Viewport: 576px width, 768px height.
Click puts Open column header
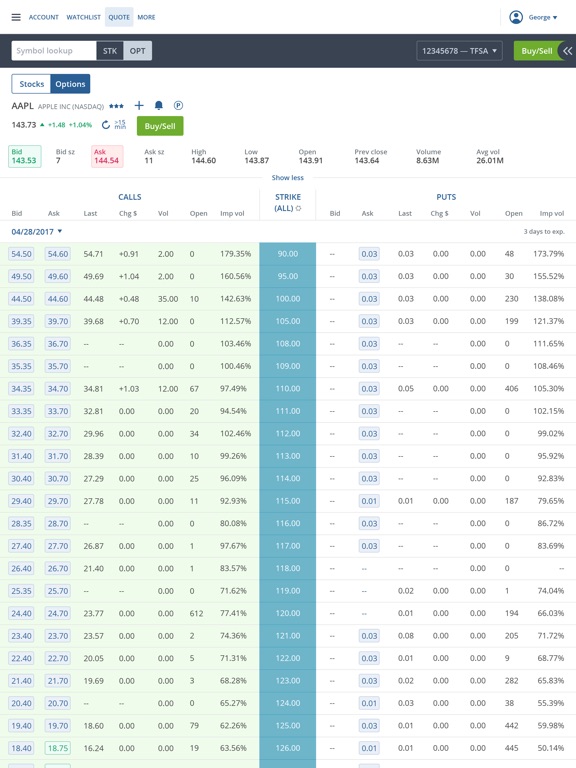click(514, 214)
